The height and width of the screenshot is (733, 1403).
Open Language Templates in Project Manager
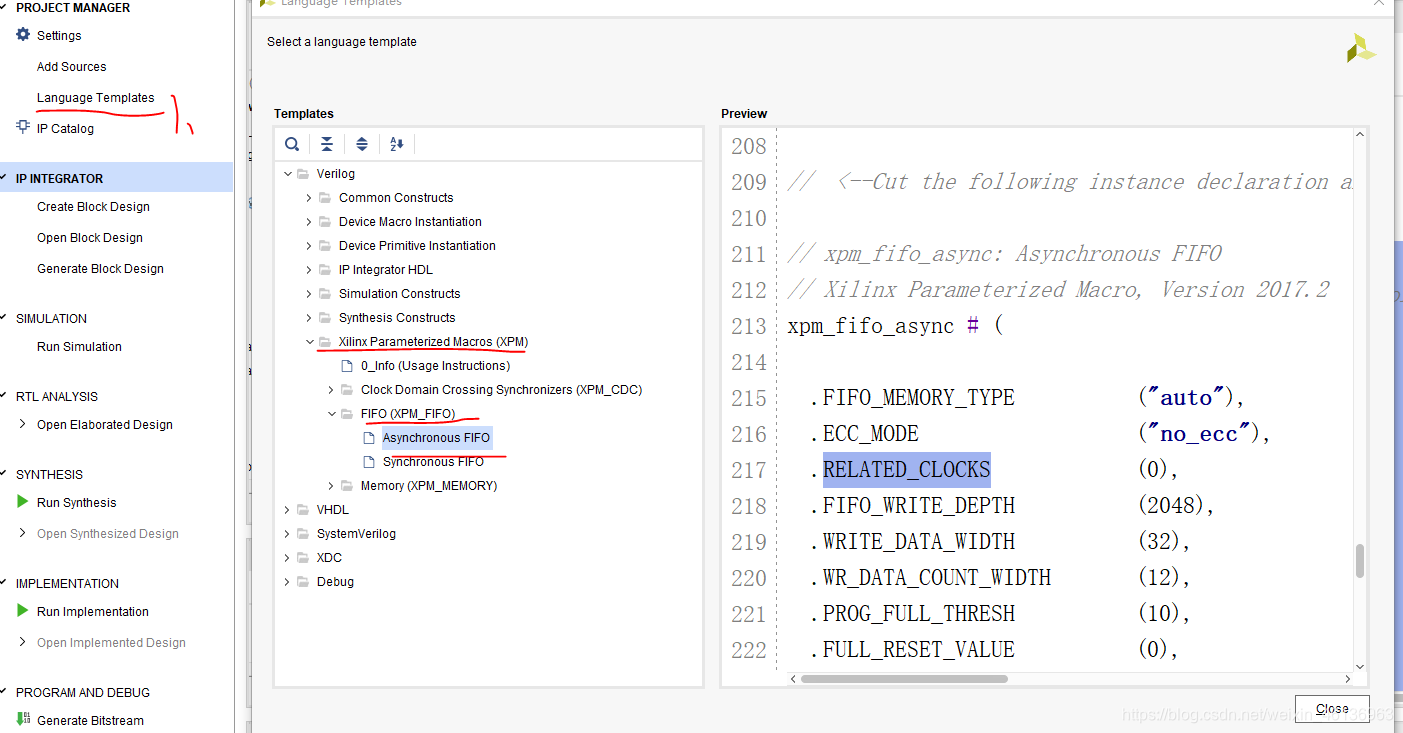pos(96,98)
